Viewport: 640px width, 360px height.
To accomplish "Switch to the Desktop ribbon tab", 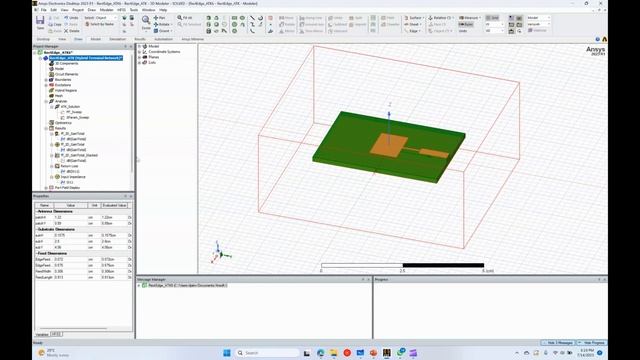I will tap(43, 39).
